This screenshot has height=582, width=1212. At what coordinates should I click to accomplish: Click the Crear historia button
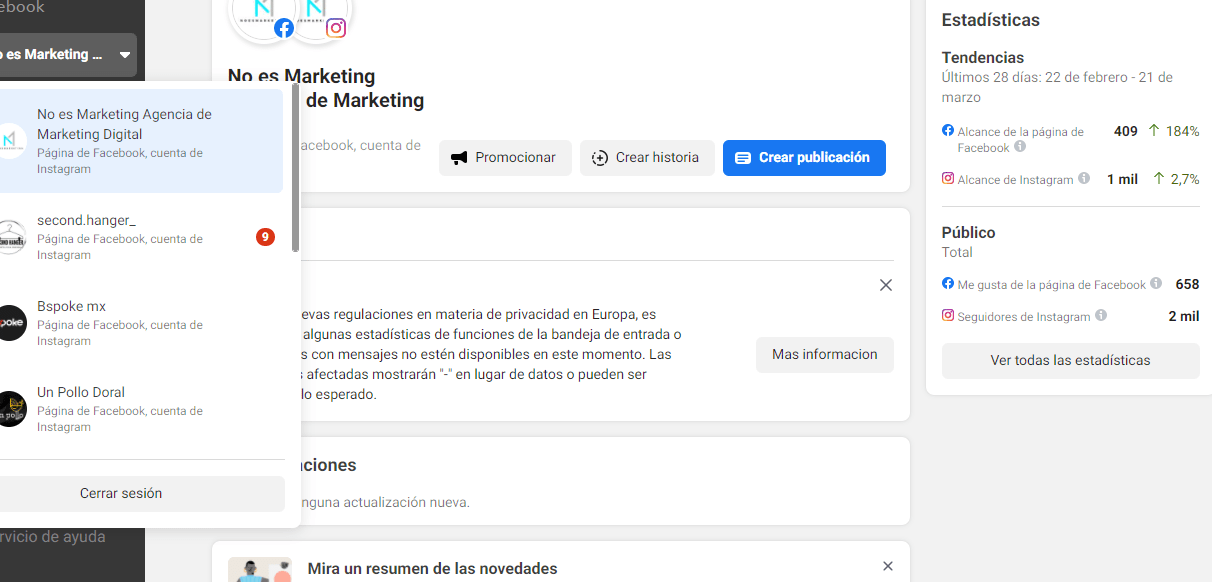pyautogui.click(x=647, y=158)
